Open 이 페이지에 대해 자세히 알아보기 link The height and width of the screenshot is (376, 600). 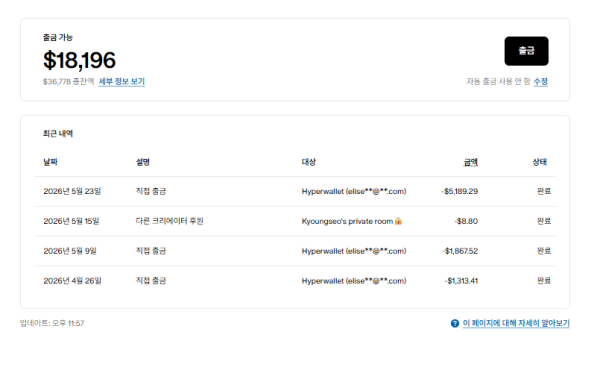[x=516, y=323]
